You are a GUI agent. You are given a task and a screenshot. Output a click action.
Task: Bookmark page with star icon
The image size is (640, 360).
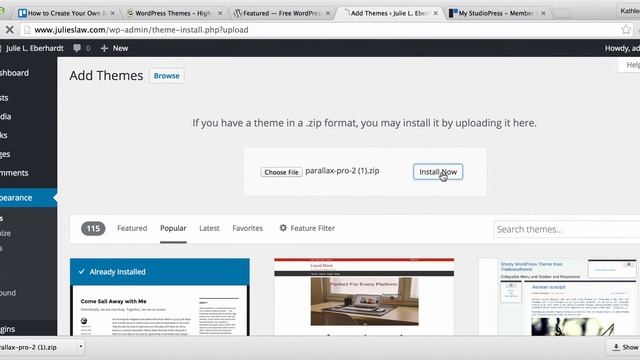click(x=626, y=29)
